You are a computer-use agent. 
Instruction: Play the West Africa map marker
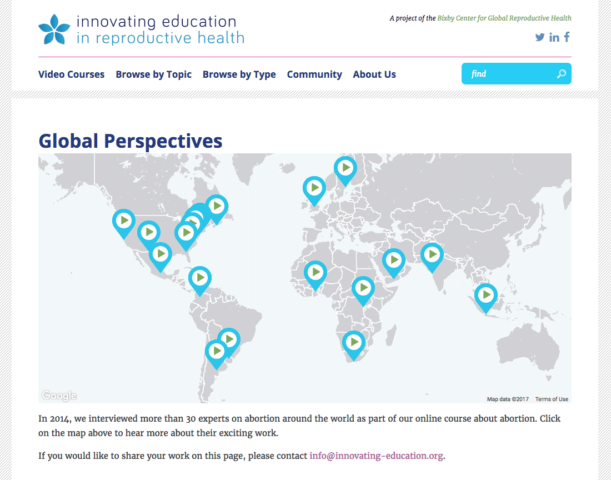[x=315, y=276]
